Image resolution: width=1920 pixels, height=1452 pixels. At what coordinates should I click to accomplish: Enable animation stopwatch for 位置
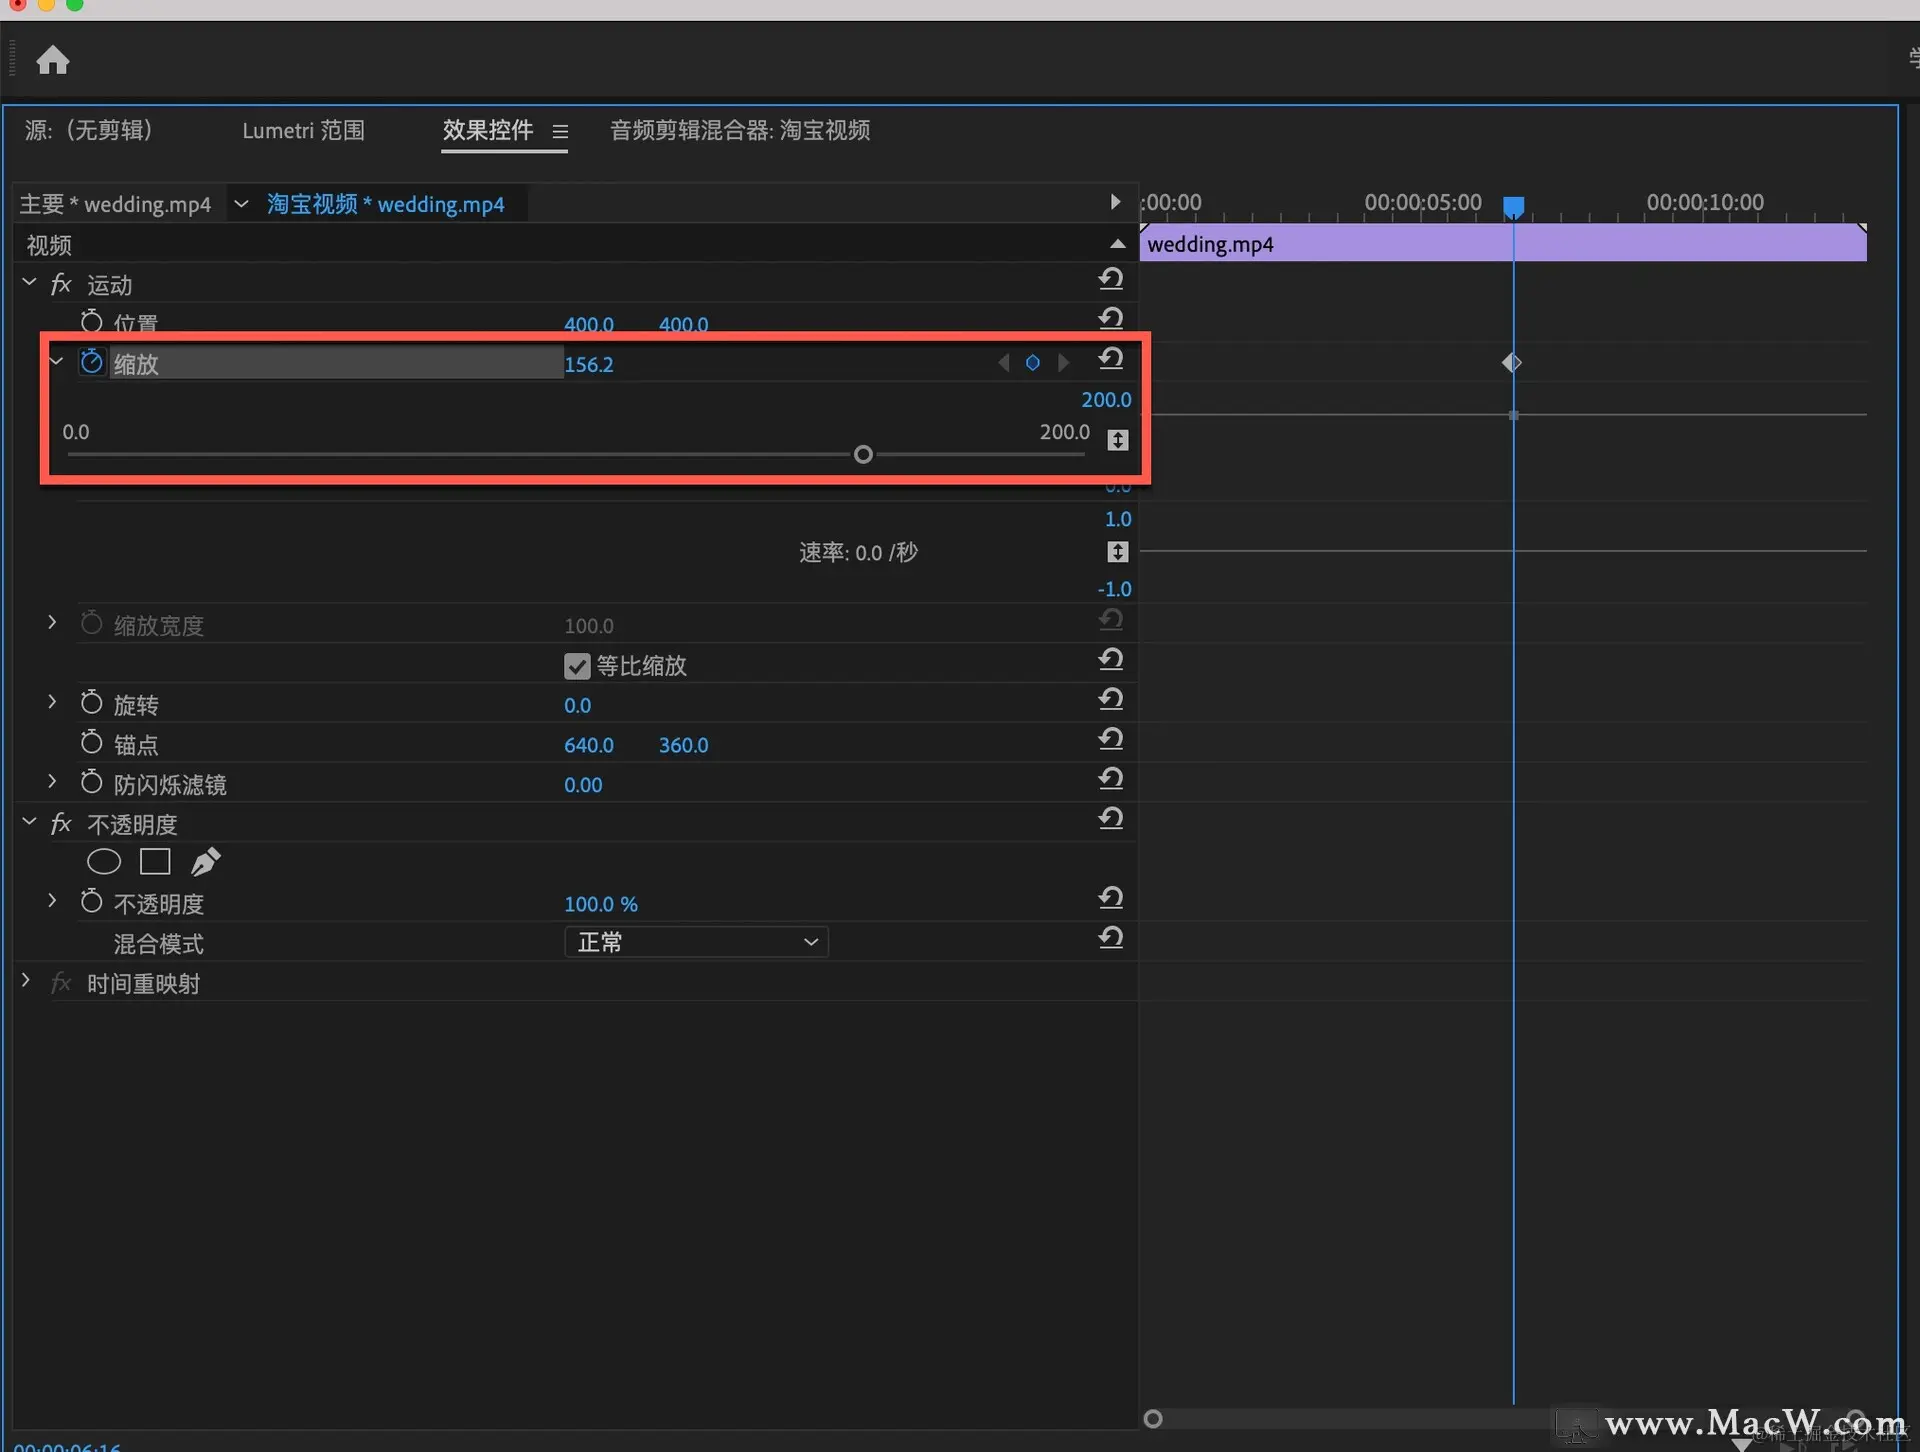tap(91, 322)
